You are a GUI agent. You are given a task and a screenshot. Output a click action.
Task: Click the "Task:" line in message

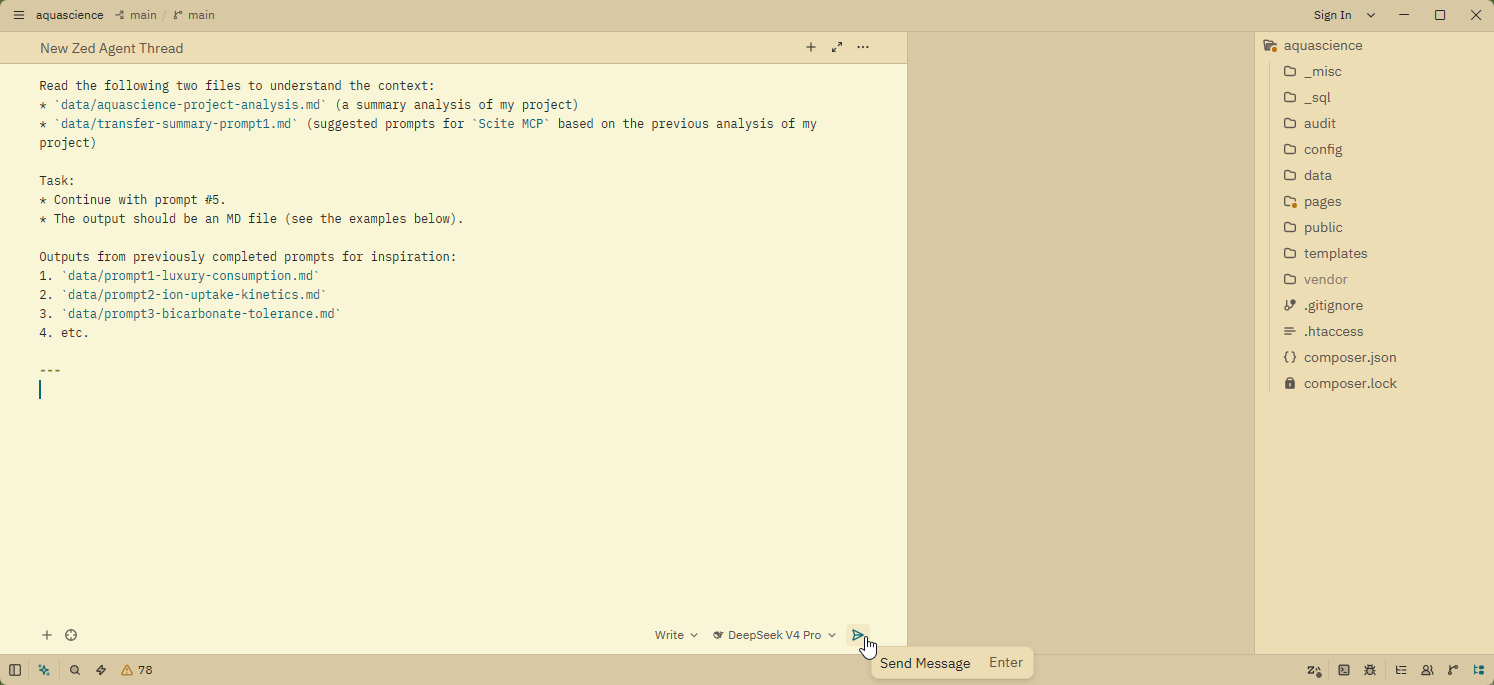point(57,181)
